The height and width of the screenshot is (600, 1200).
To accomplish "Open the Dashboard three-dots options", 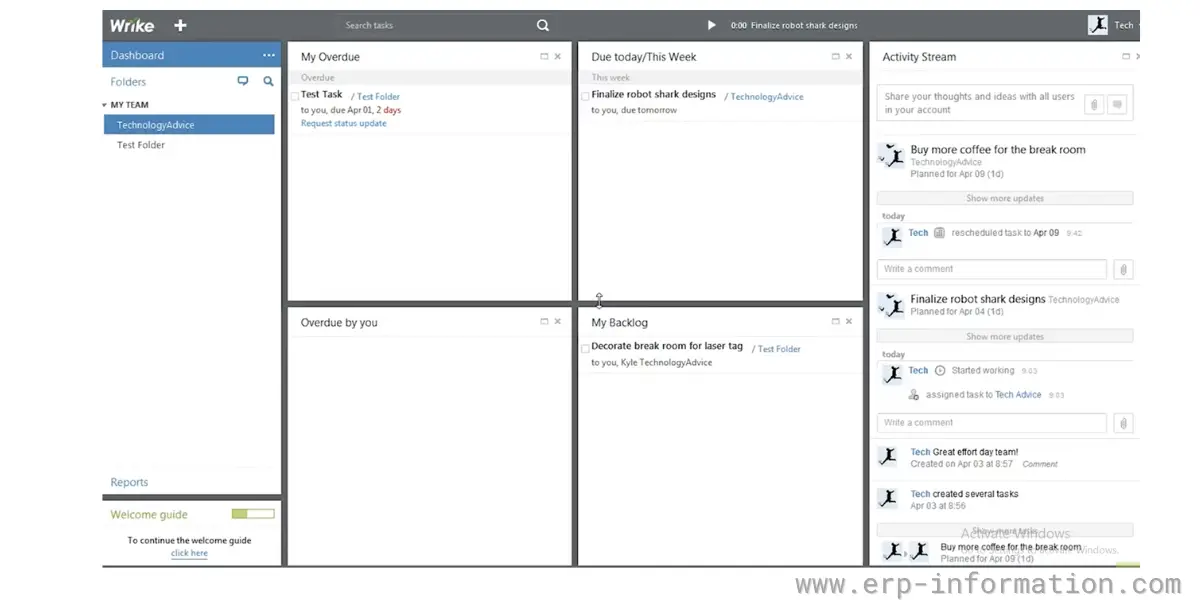I will click(x=268, y=56).
